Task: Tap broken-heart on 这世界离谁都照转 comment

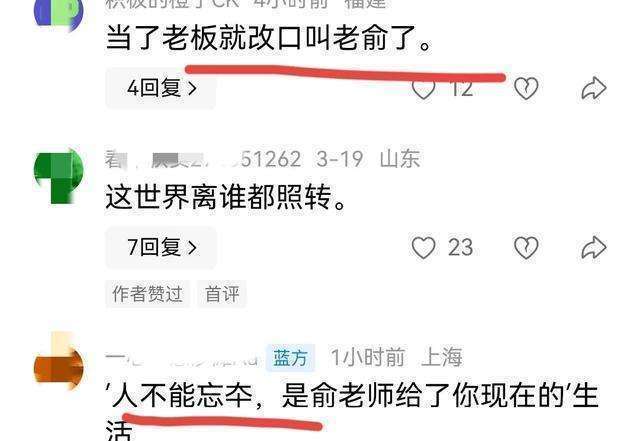Action: coord(526,247)
